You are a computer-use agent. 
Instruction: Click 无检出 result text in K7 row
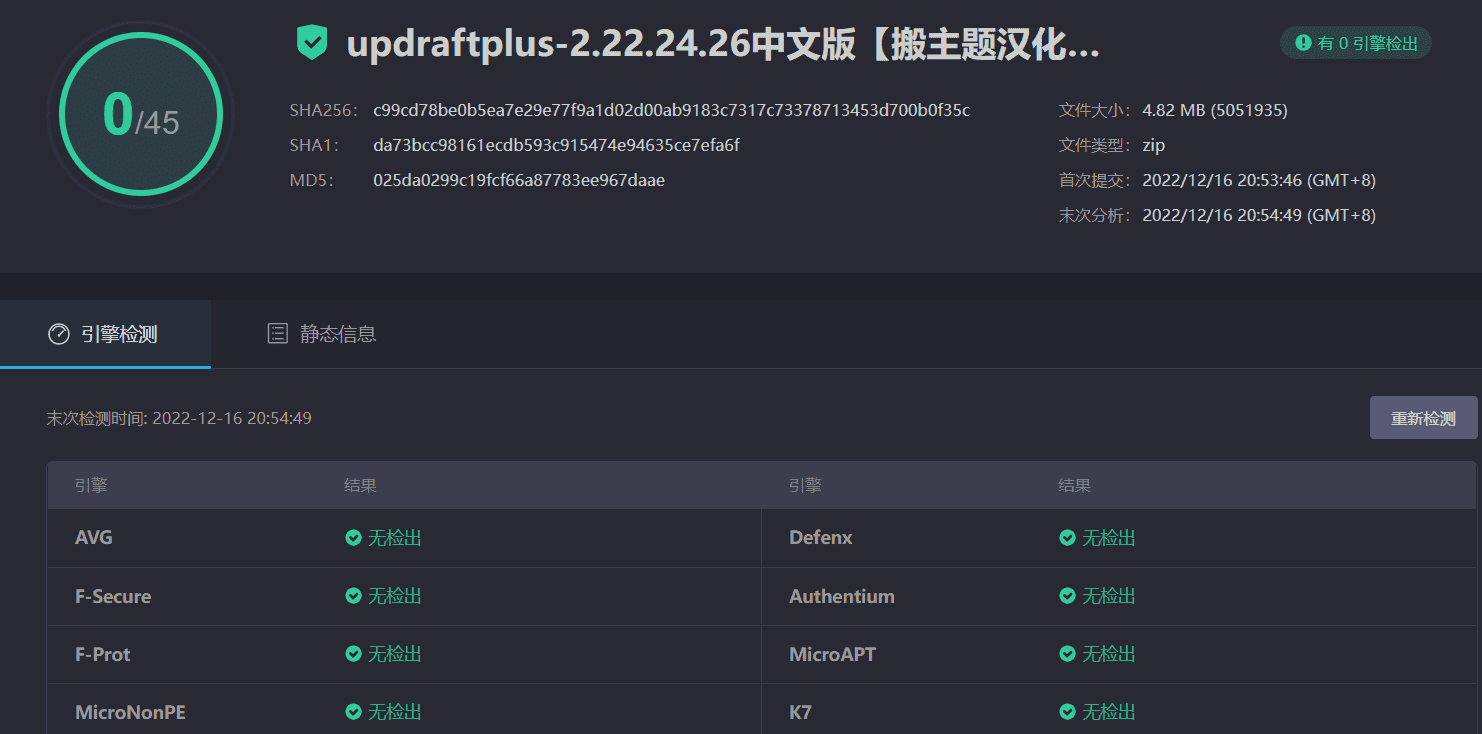1109,712
